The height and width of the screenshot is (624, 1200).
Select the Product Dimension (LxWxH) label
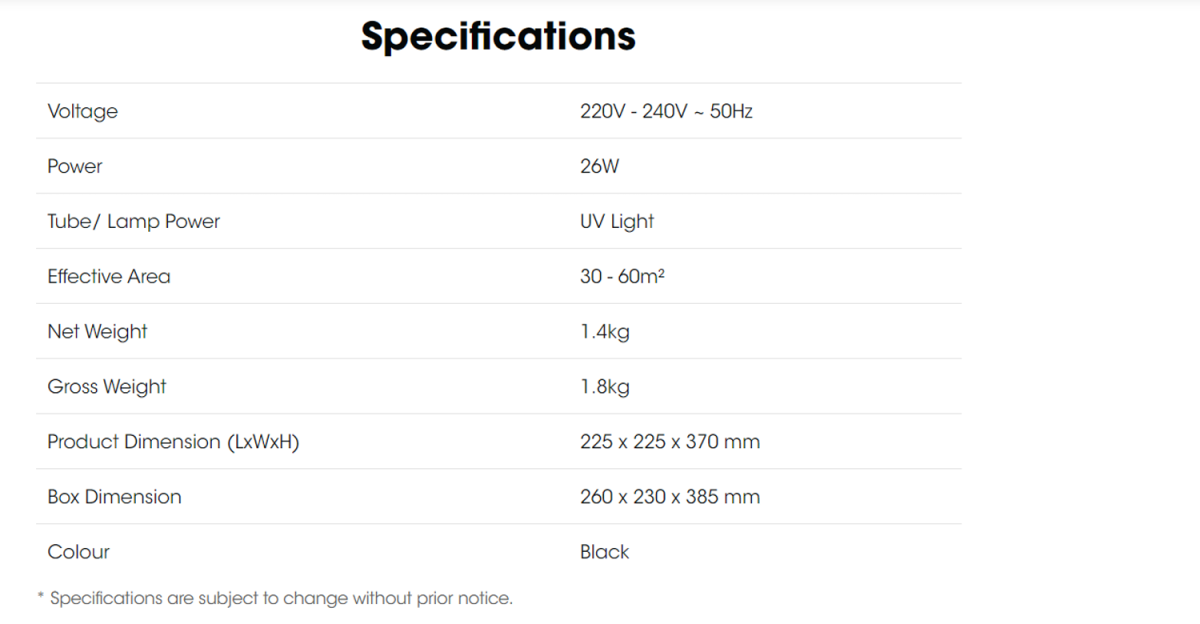coord(173,441)
